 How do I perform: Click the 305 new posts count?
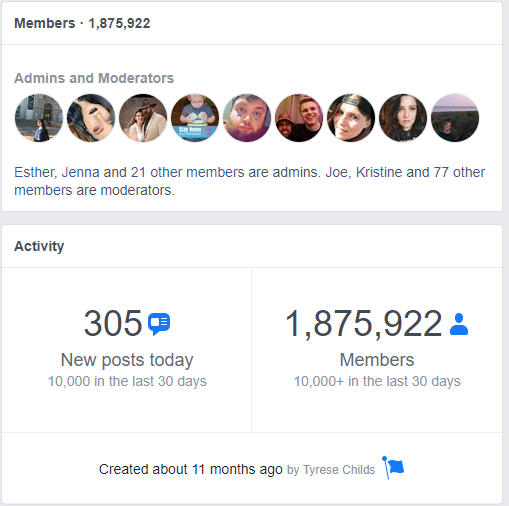[113, 323]
